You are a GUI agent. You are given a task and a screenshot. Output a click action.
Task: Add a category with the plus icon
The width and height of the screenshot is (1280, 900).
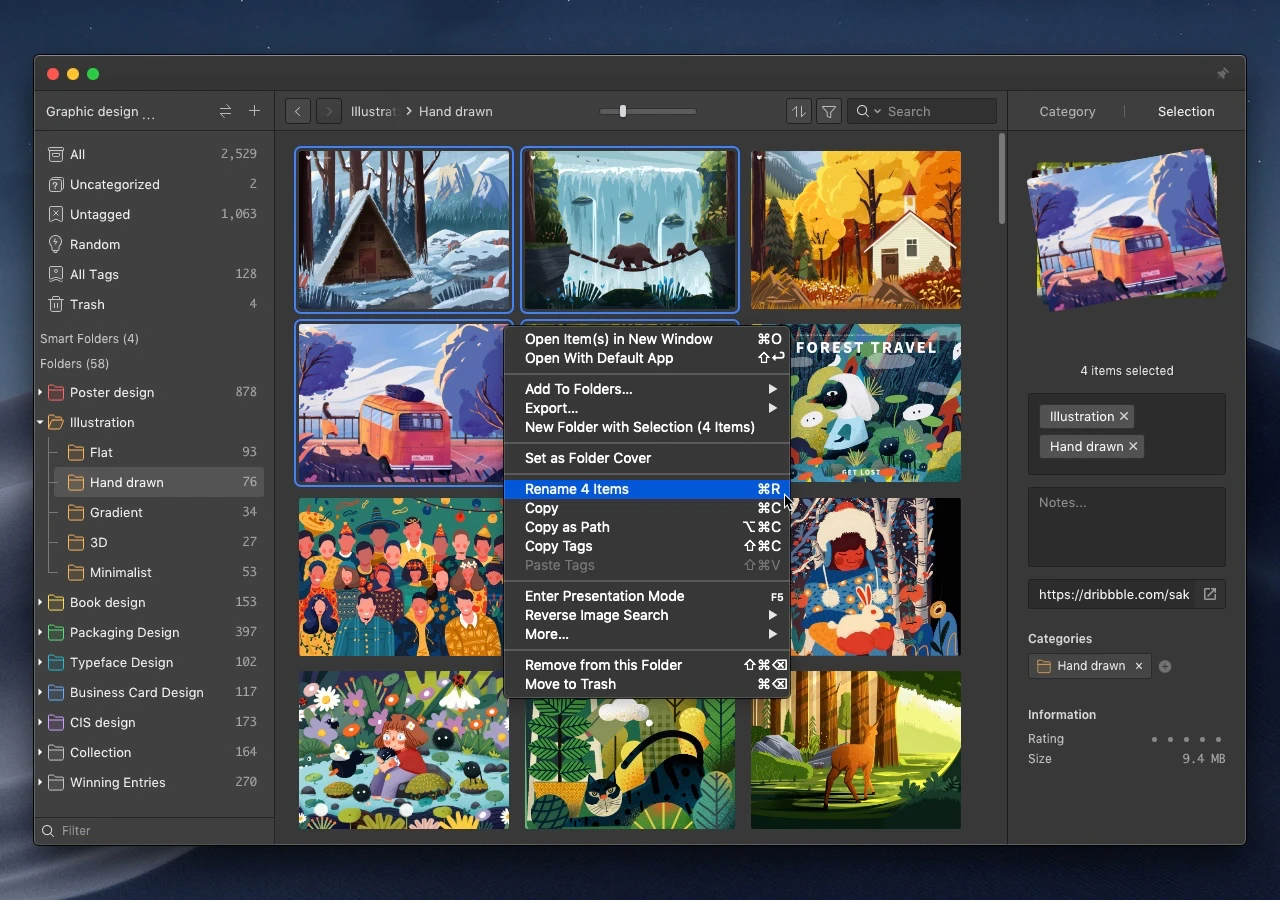1165,666
